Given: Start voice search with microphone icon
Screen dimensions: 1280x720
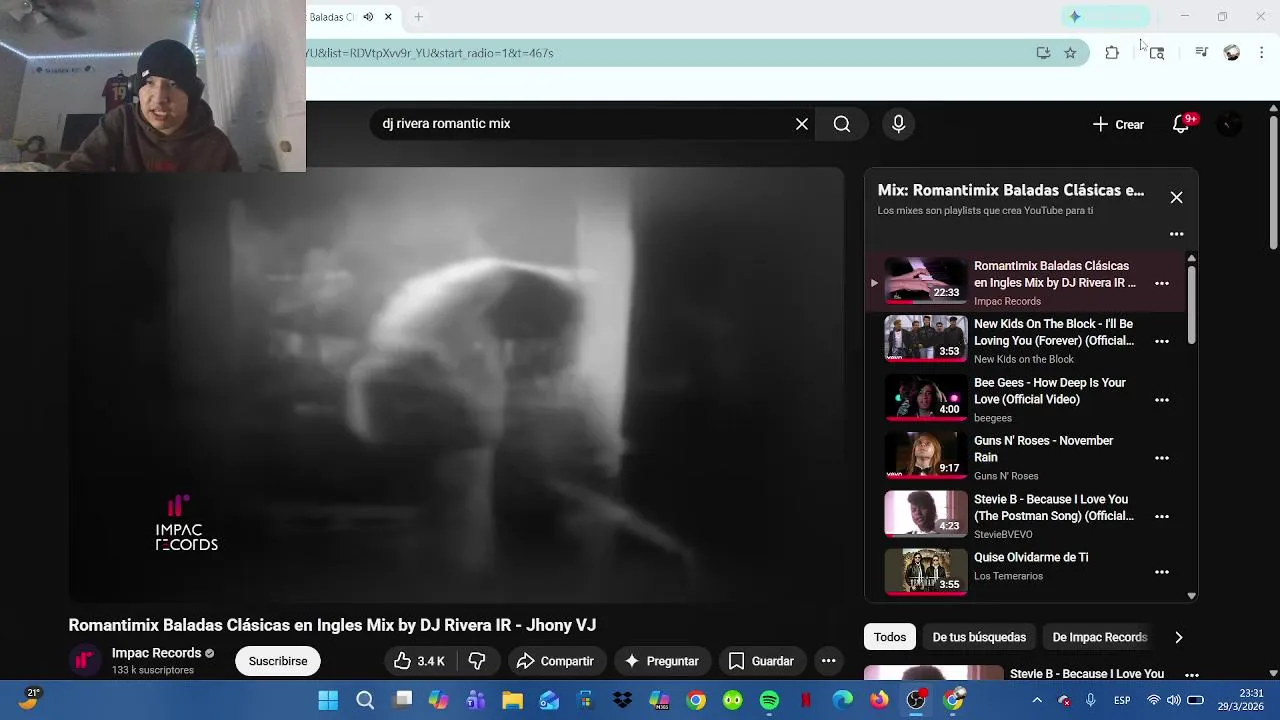Looking at the screenshot, I should click(898, 124).
